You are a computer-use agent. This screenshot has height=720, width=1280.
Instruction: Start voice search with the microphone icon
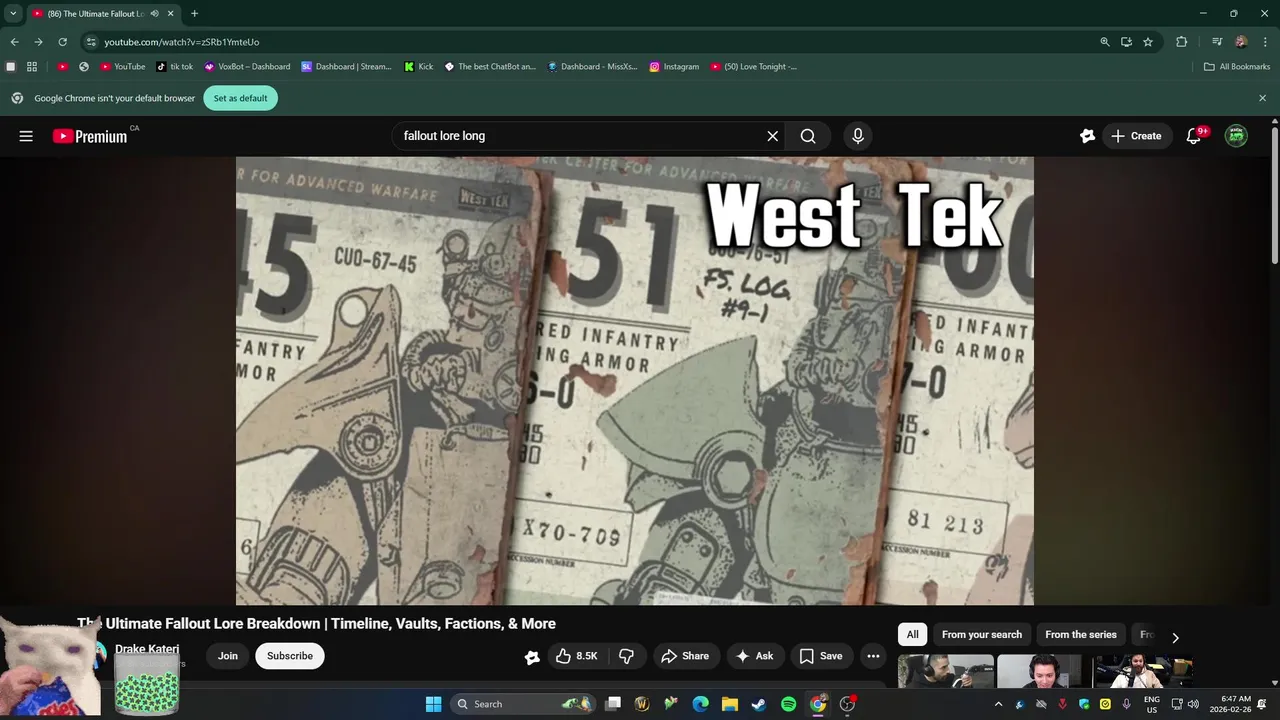tap(857, 136)
